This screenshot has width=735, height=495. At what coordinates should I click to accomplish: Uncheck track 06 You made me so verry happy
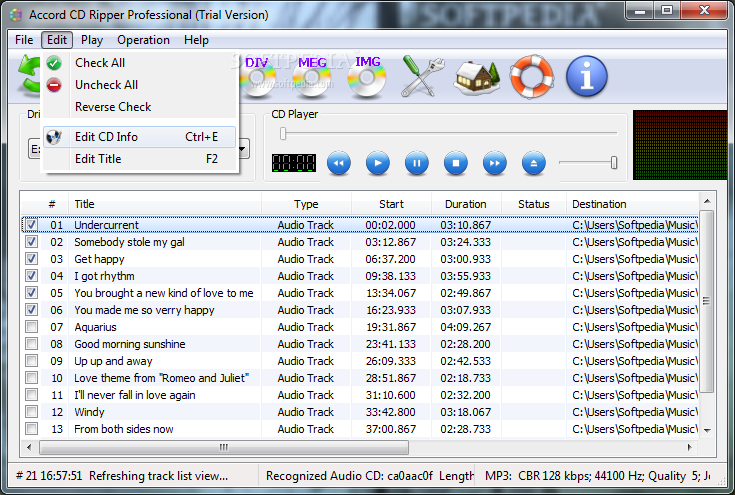pyautogui.click(x=31, y=310)
